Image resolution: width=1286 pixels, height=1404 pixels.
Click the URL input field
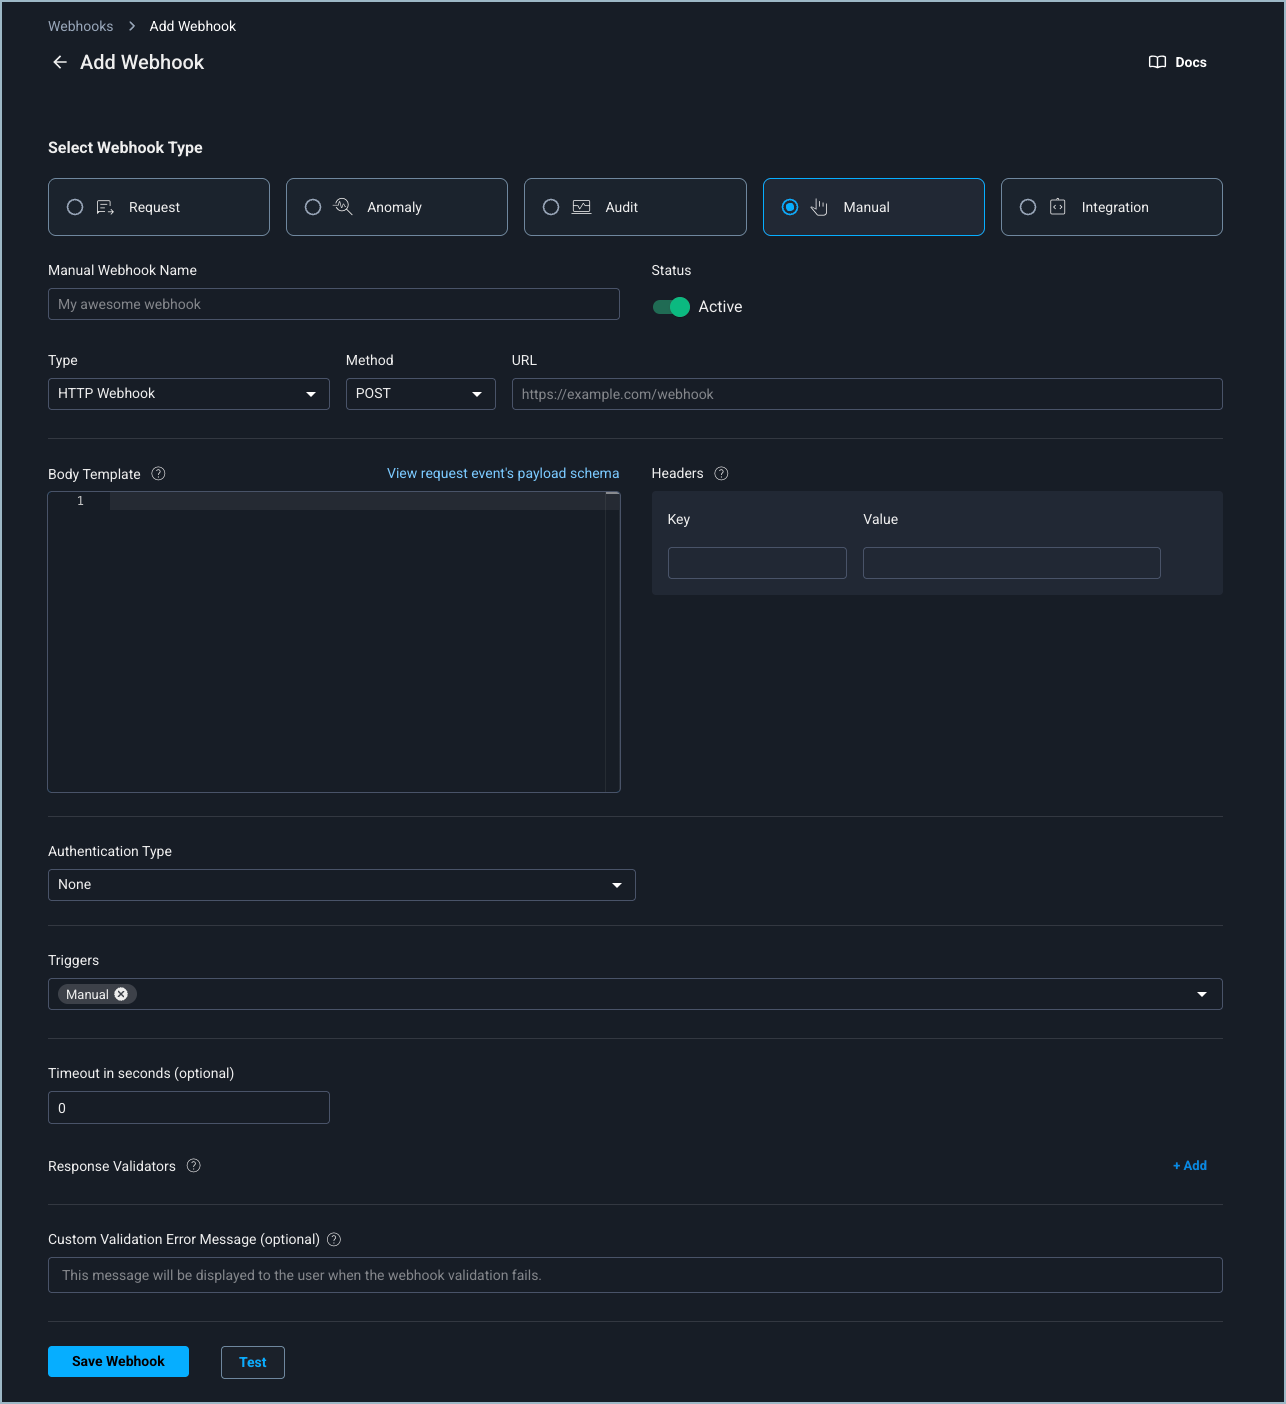point(866,394)
